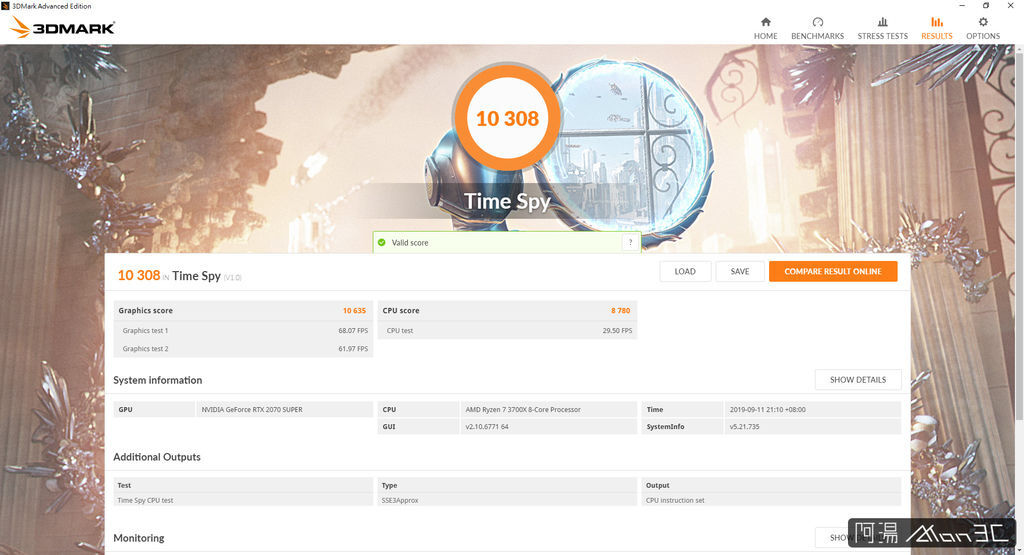This screenshot has width=1024, height=555.
Task: Click SHOW DETAILS for System information
Action: (x=857, y=379)
